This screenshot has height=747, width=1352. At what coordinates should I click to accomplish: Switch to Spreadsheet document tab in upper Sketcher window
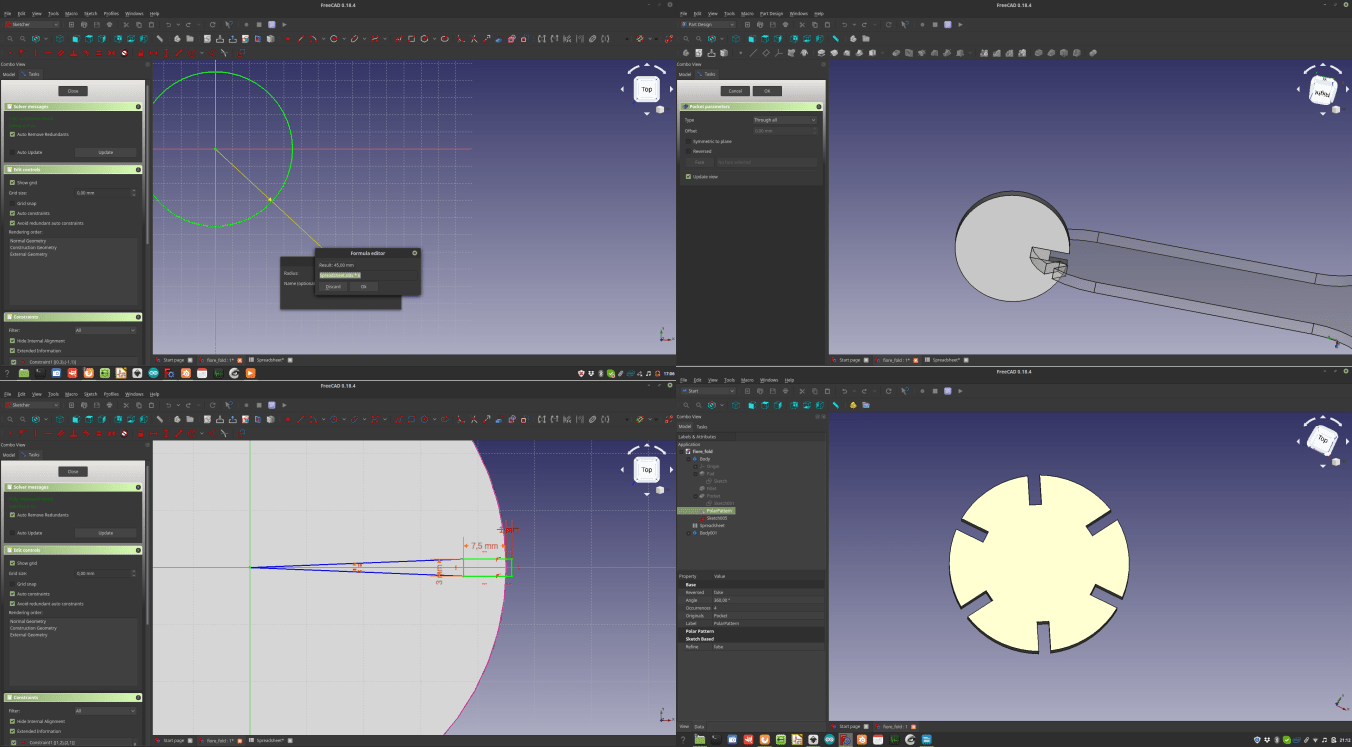click(x=270, y=359)
